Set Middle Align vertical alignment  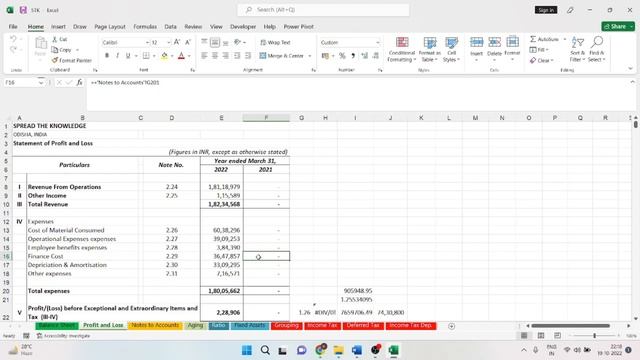click(x=215, y=42)
